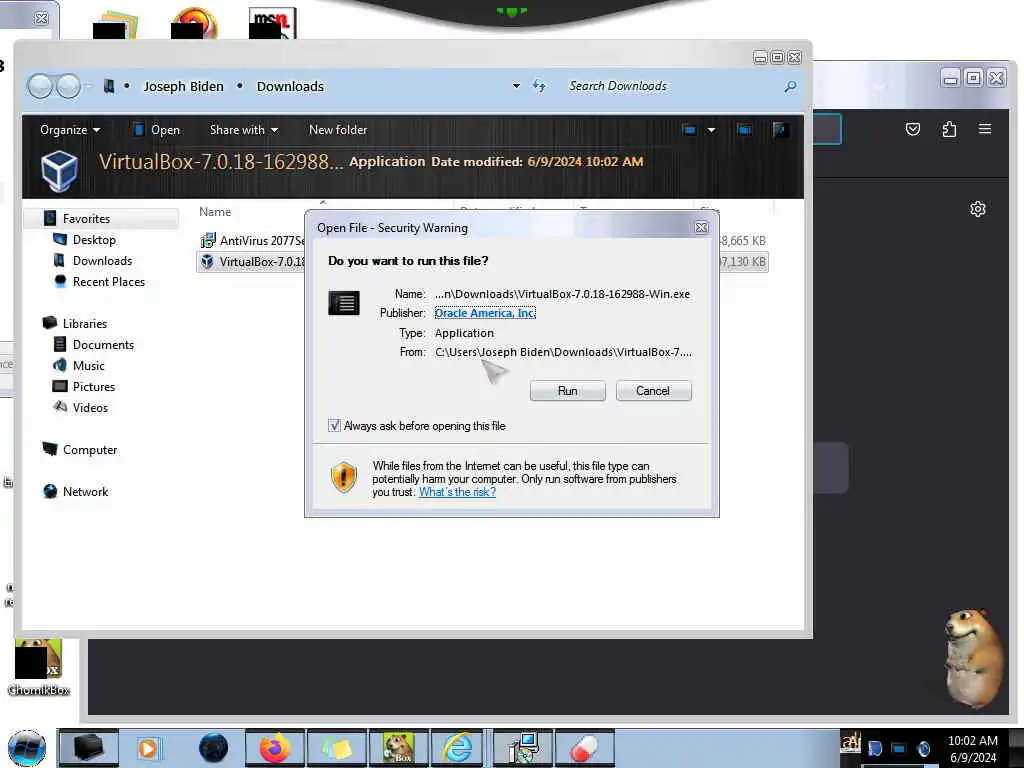This screenshot has width=1024, height=768.
Task: Click the network tray icon
Action: pyautogui.click(x=899, y=748)
